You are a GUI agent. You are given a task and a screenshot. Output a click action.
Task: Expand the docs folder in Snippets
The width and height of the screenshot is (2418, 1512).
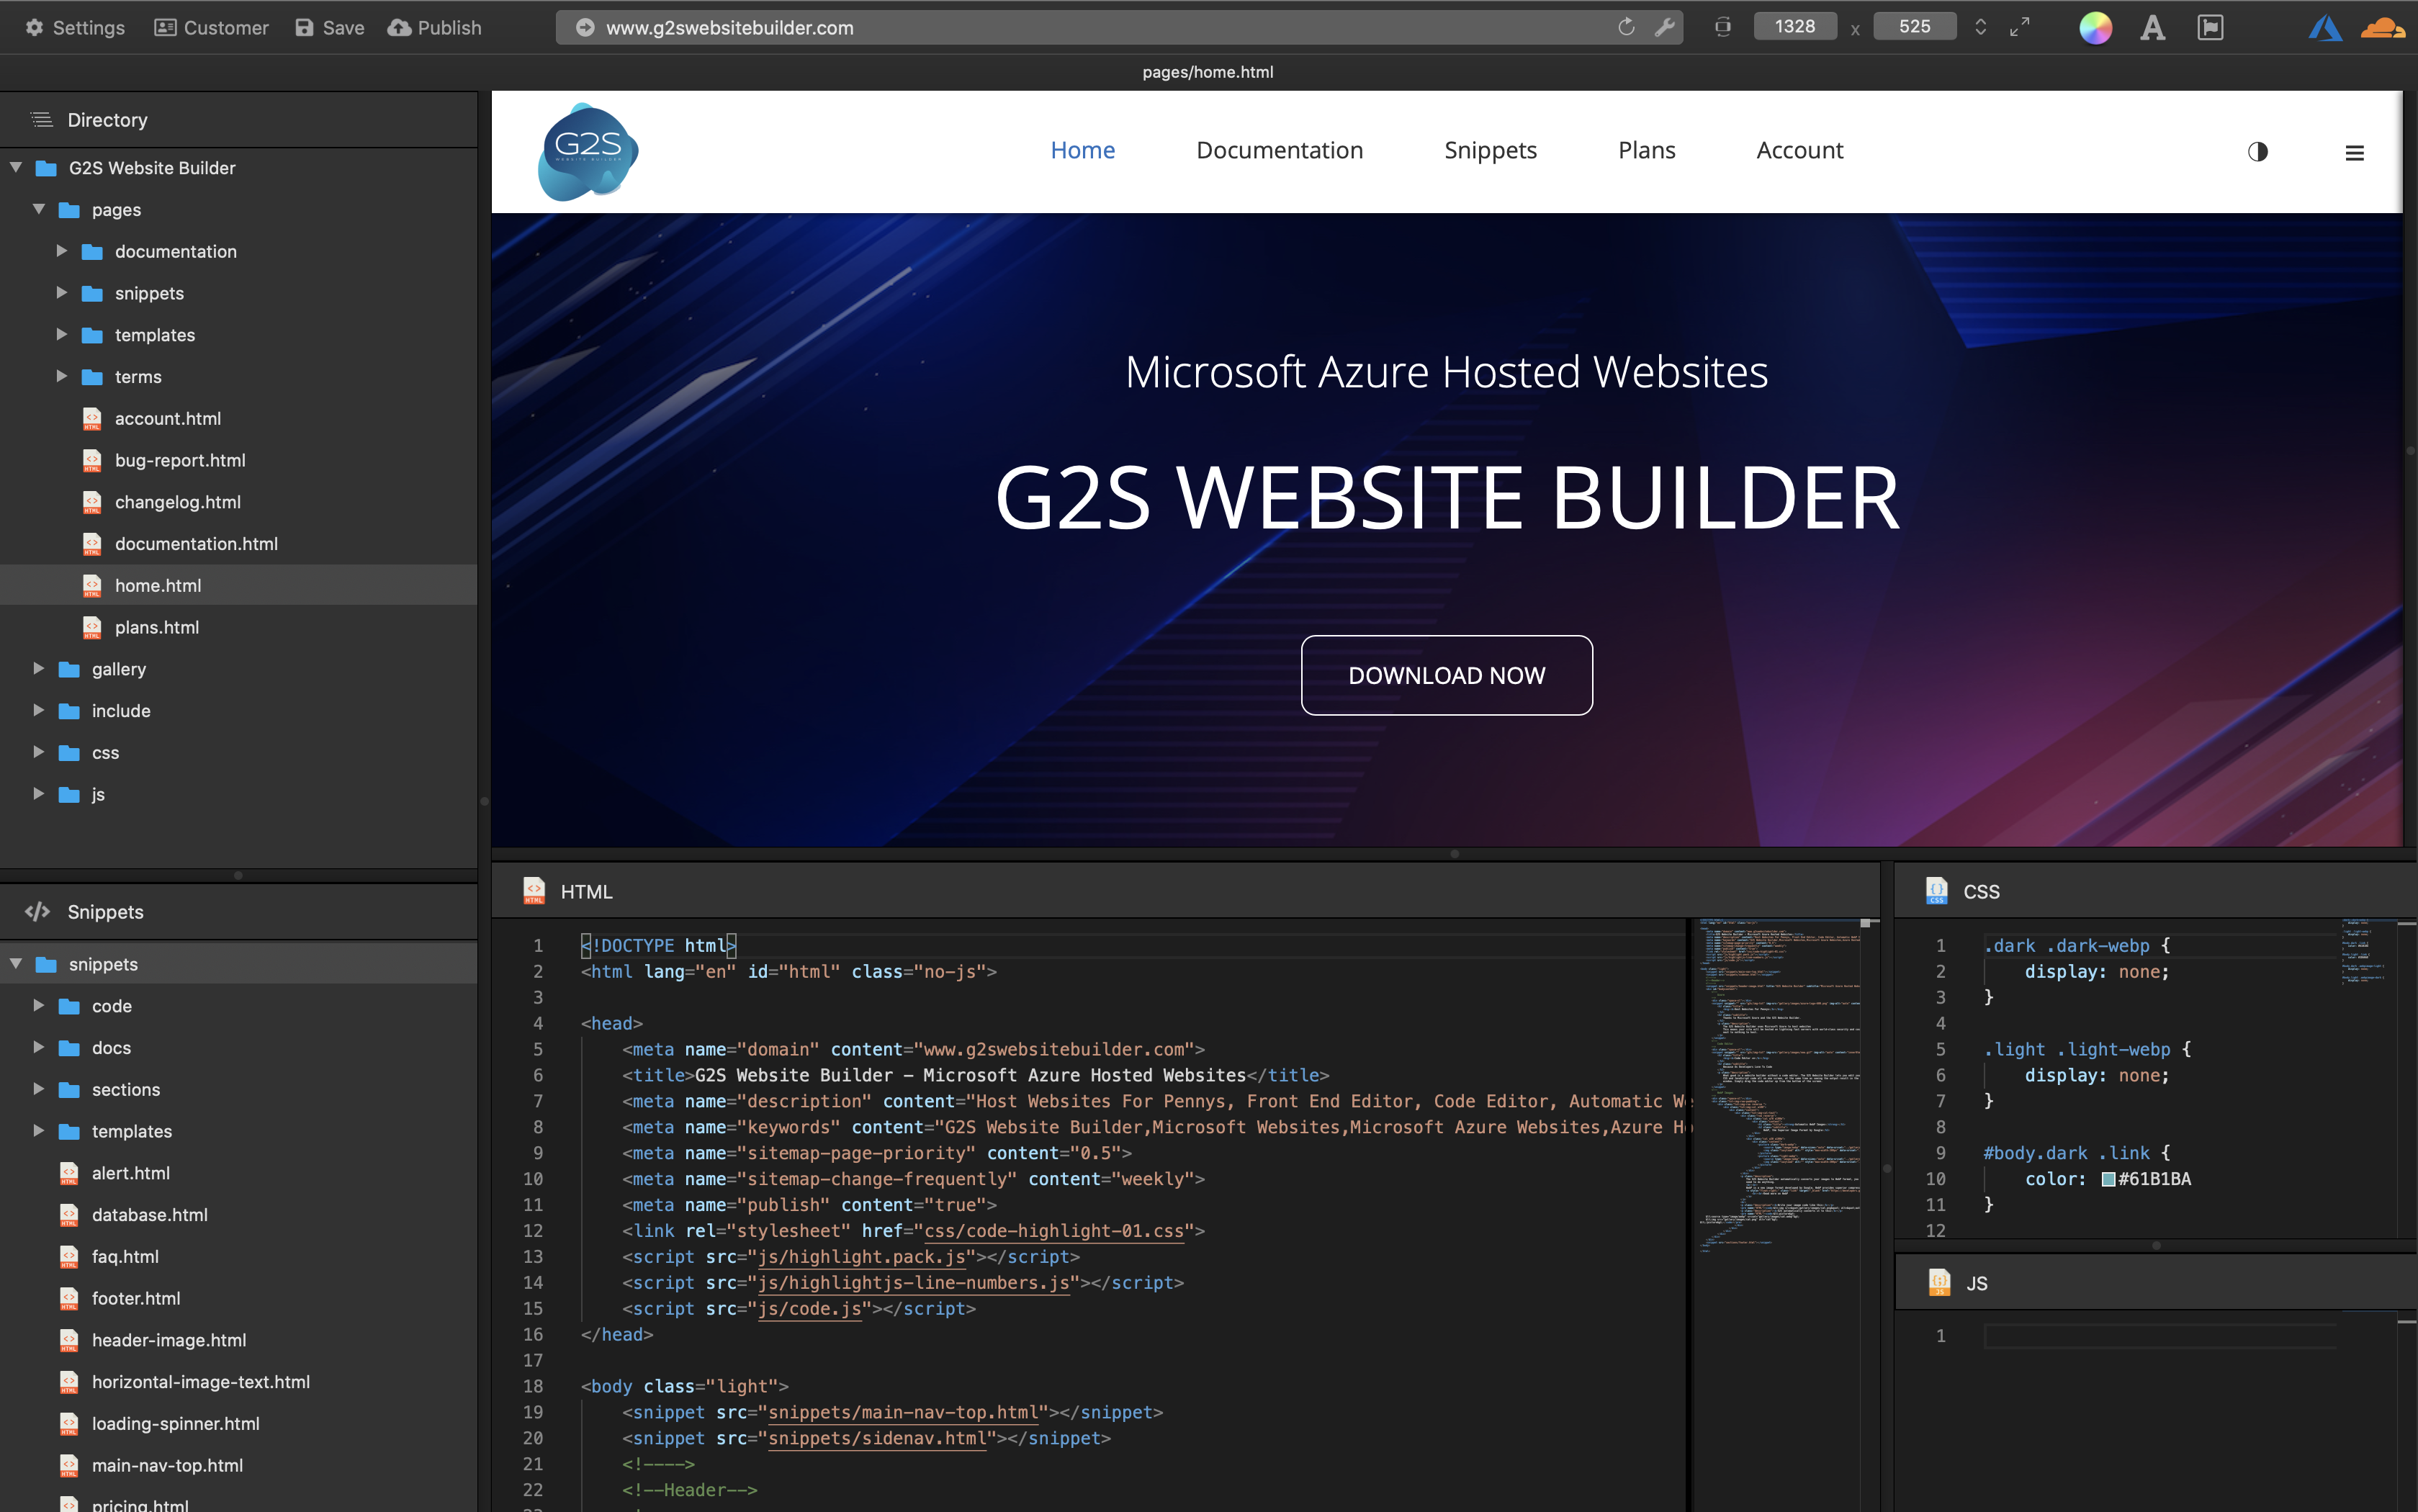[39, 1047]
